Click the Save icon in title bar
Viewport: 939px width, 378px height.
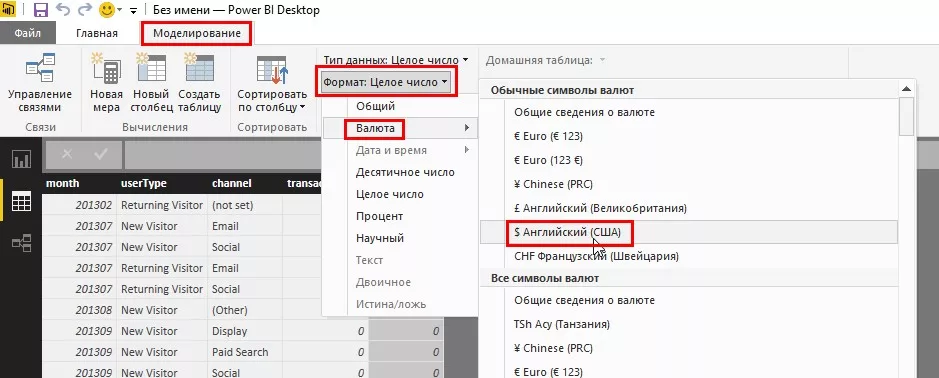pyautogui.click(x=41, y=10)
